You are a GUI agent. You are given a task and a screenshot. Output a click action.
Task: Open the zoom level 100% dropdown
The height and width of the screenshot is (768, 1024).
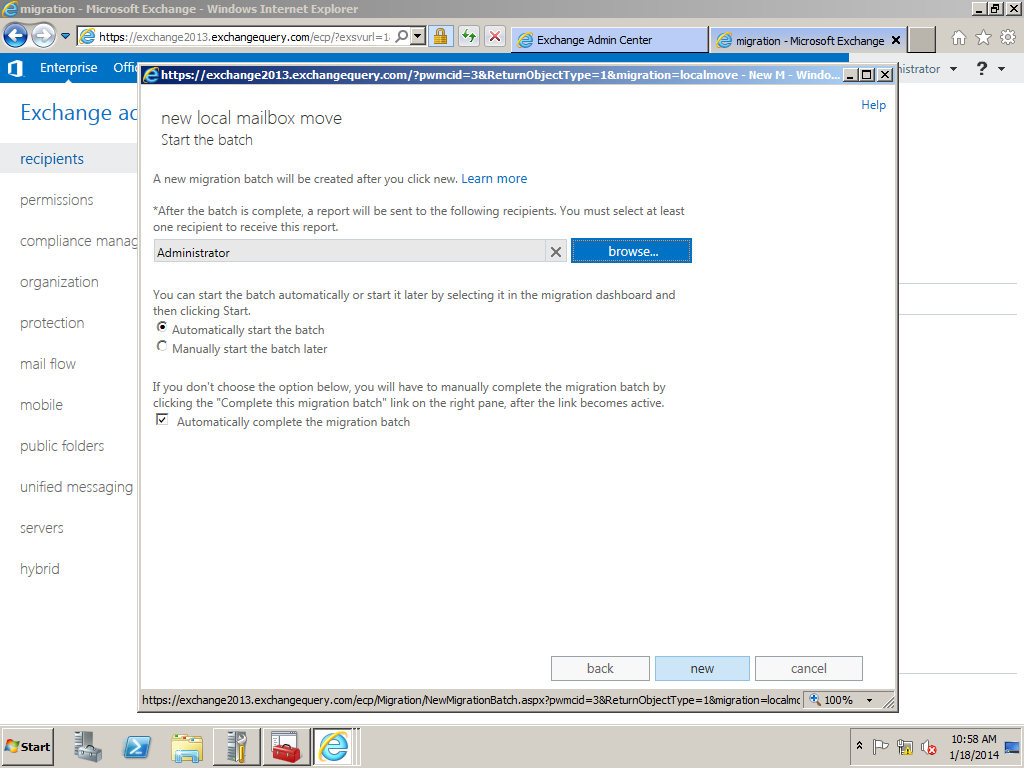tap(868, 700)
